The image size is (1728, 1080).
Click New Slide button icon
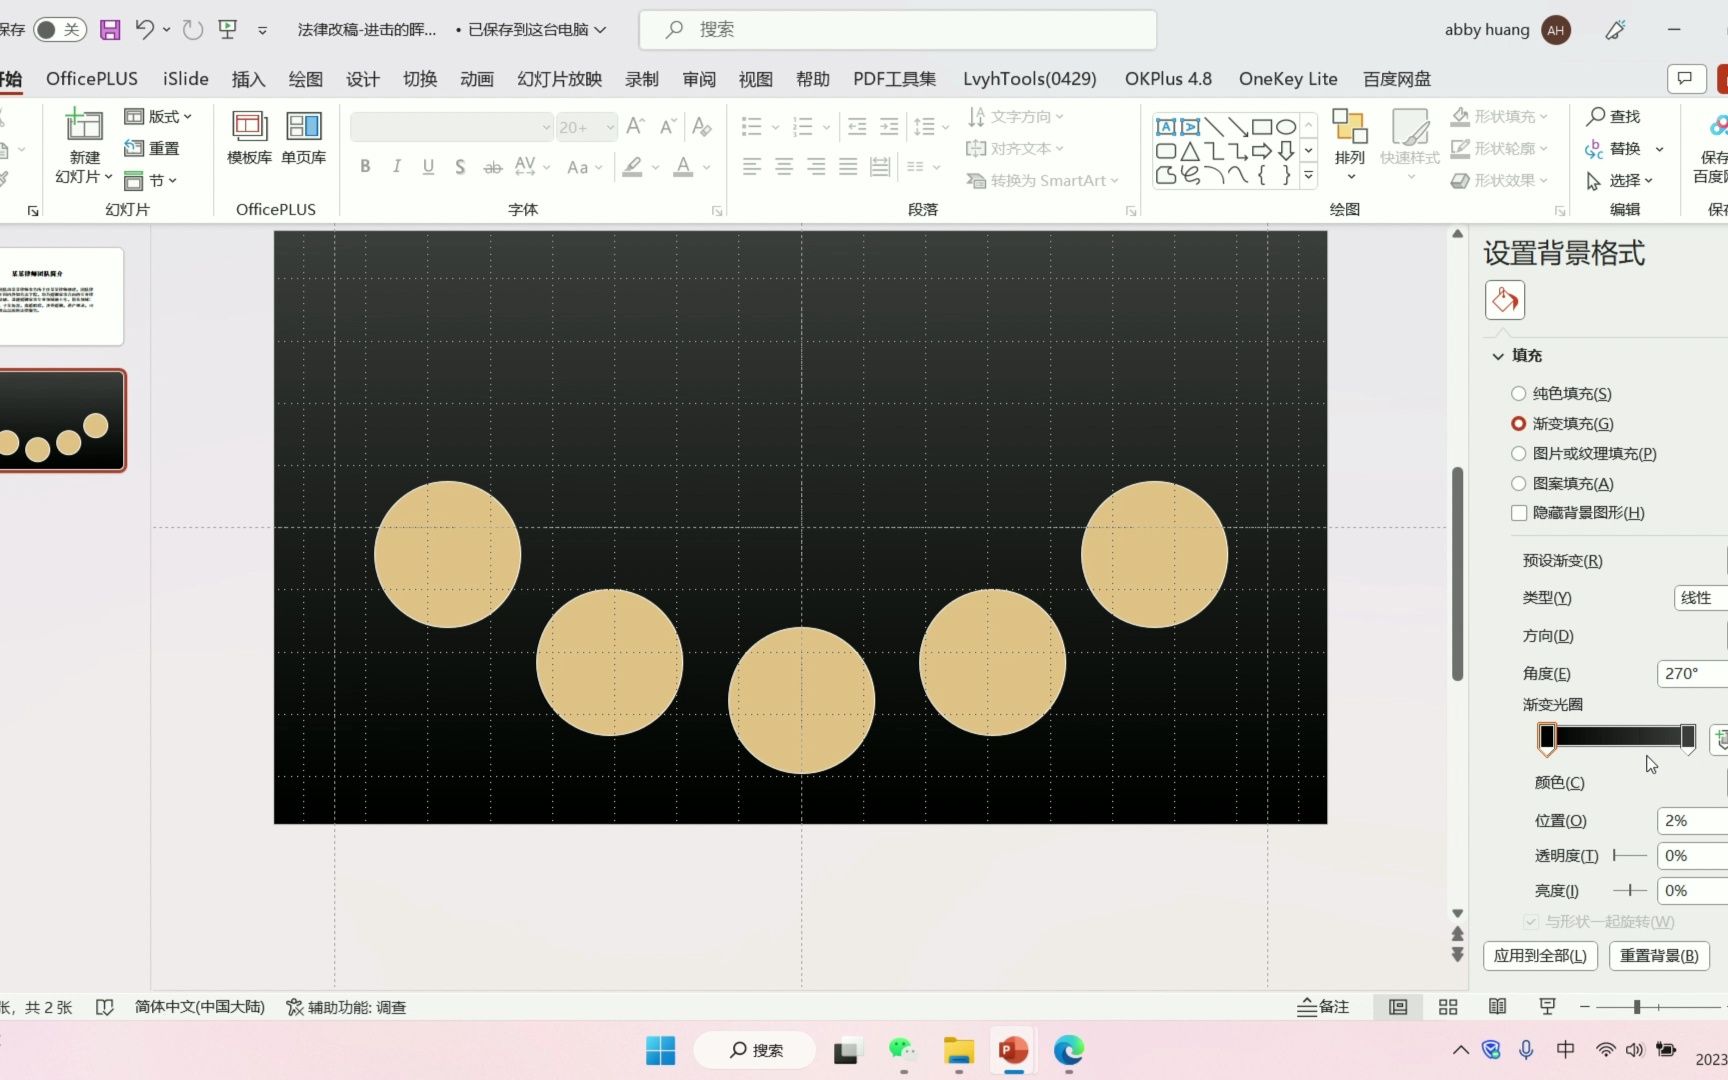pyautogui.click(x=84, y=127)
